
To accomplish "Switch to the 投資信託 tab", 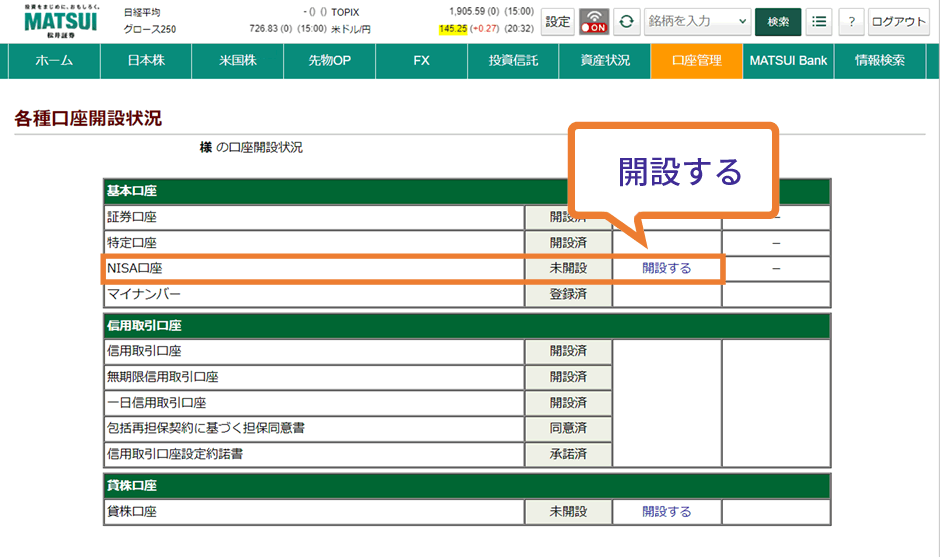I will tap(513, 61).
